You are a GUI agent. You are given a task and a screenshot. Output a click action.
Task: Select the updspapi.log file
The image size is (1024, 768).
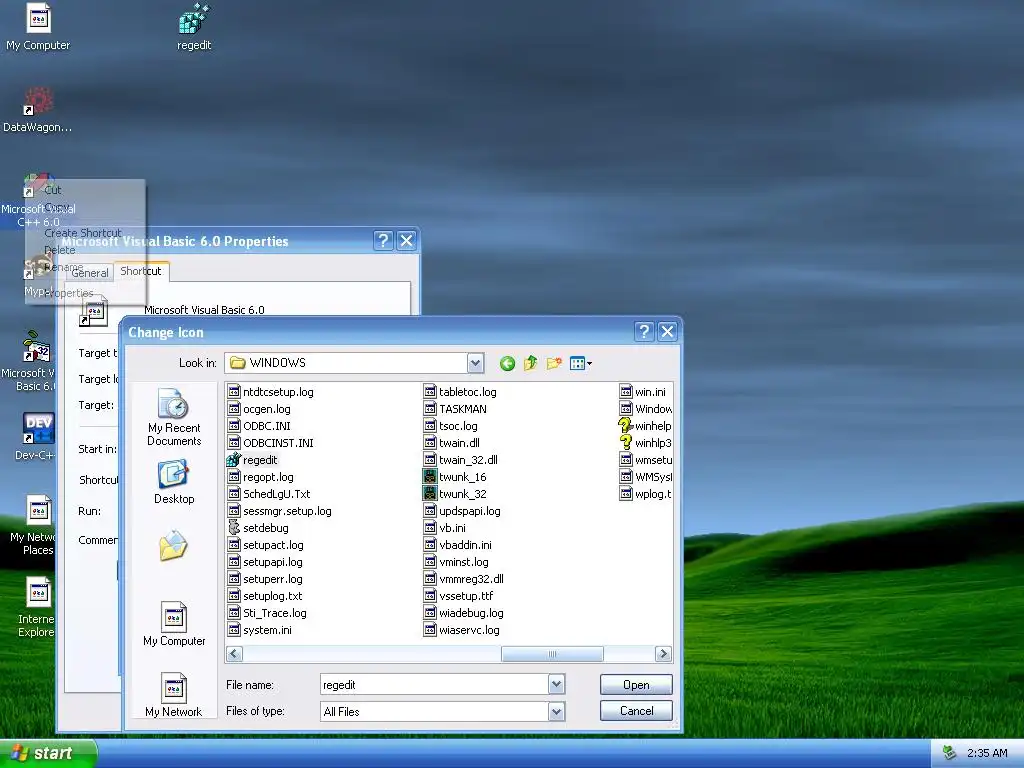click(x=462, y=511)
